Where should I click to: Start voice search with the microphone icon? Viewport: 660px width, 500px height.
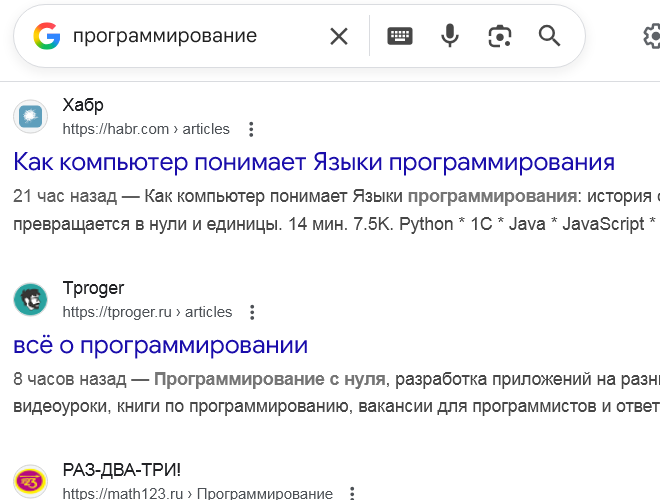450,36
